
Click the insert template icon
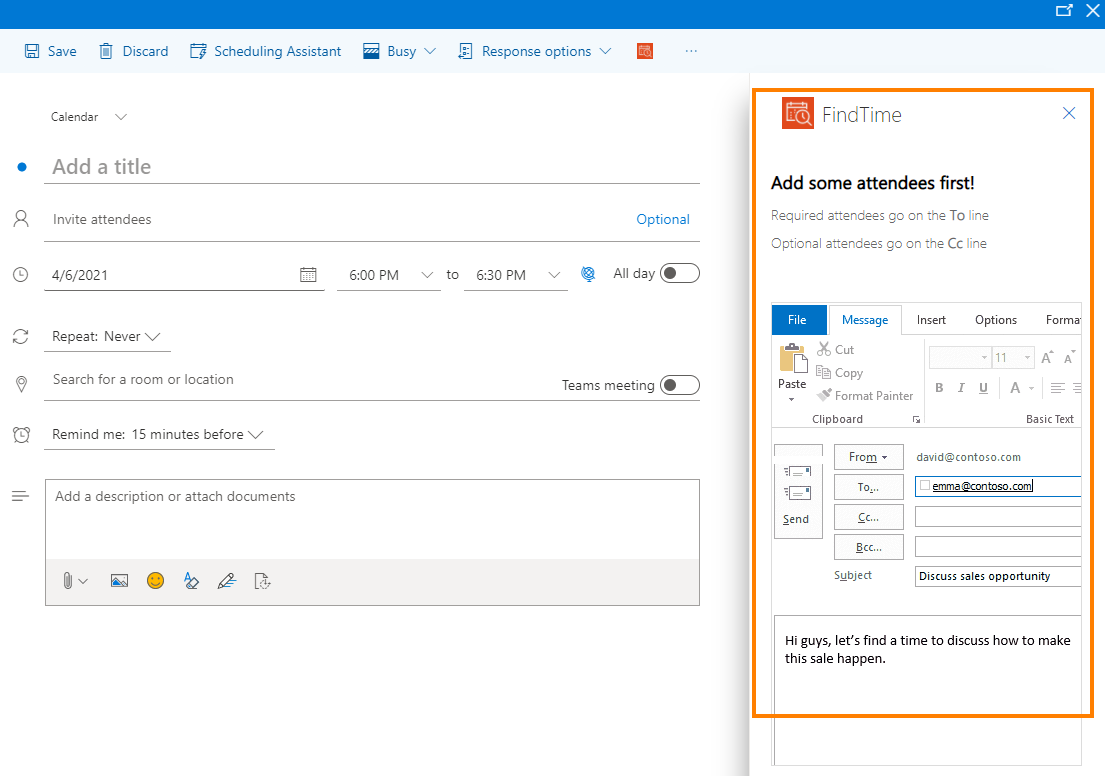(x=262, y=581)
